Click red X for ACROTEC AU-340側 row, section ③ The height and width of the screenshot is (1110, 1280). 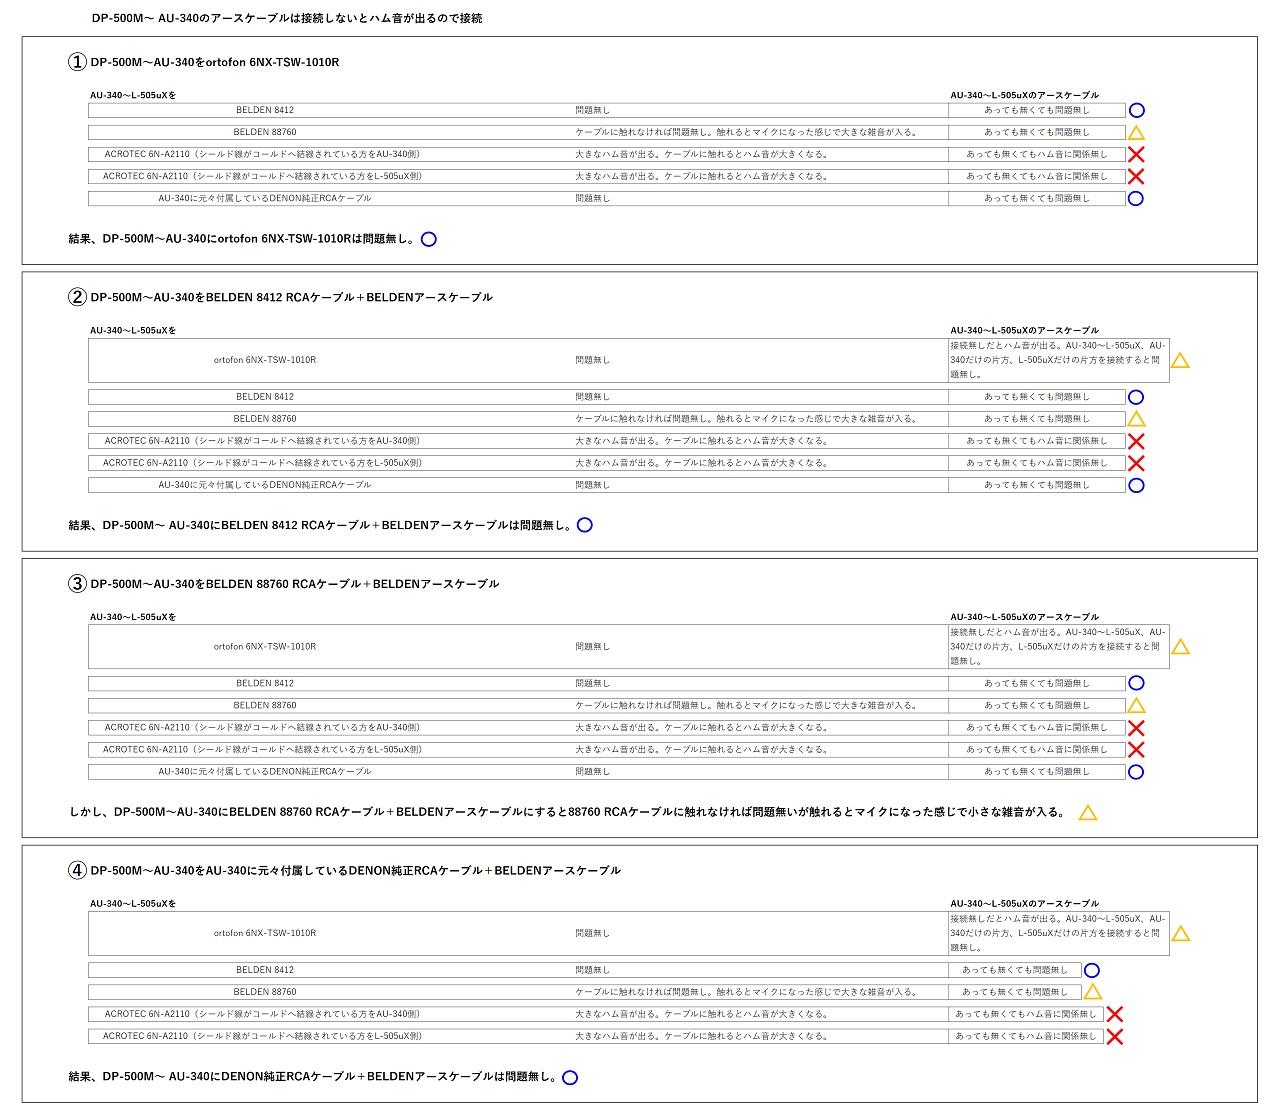(1136, 728)
